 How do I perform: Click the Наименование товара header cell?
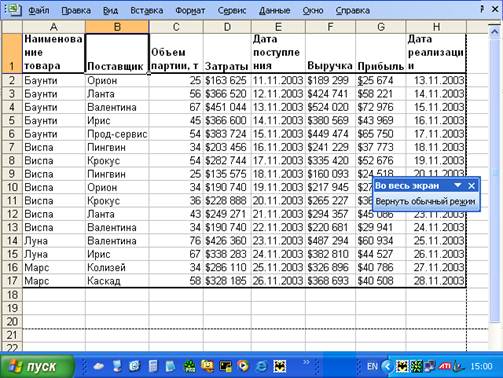point(54,53)
